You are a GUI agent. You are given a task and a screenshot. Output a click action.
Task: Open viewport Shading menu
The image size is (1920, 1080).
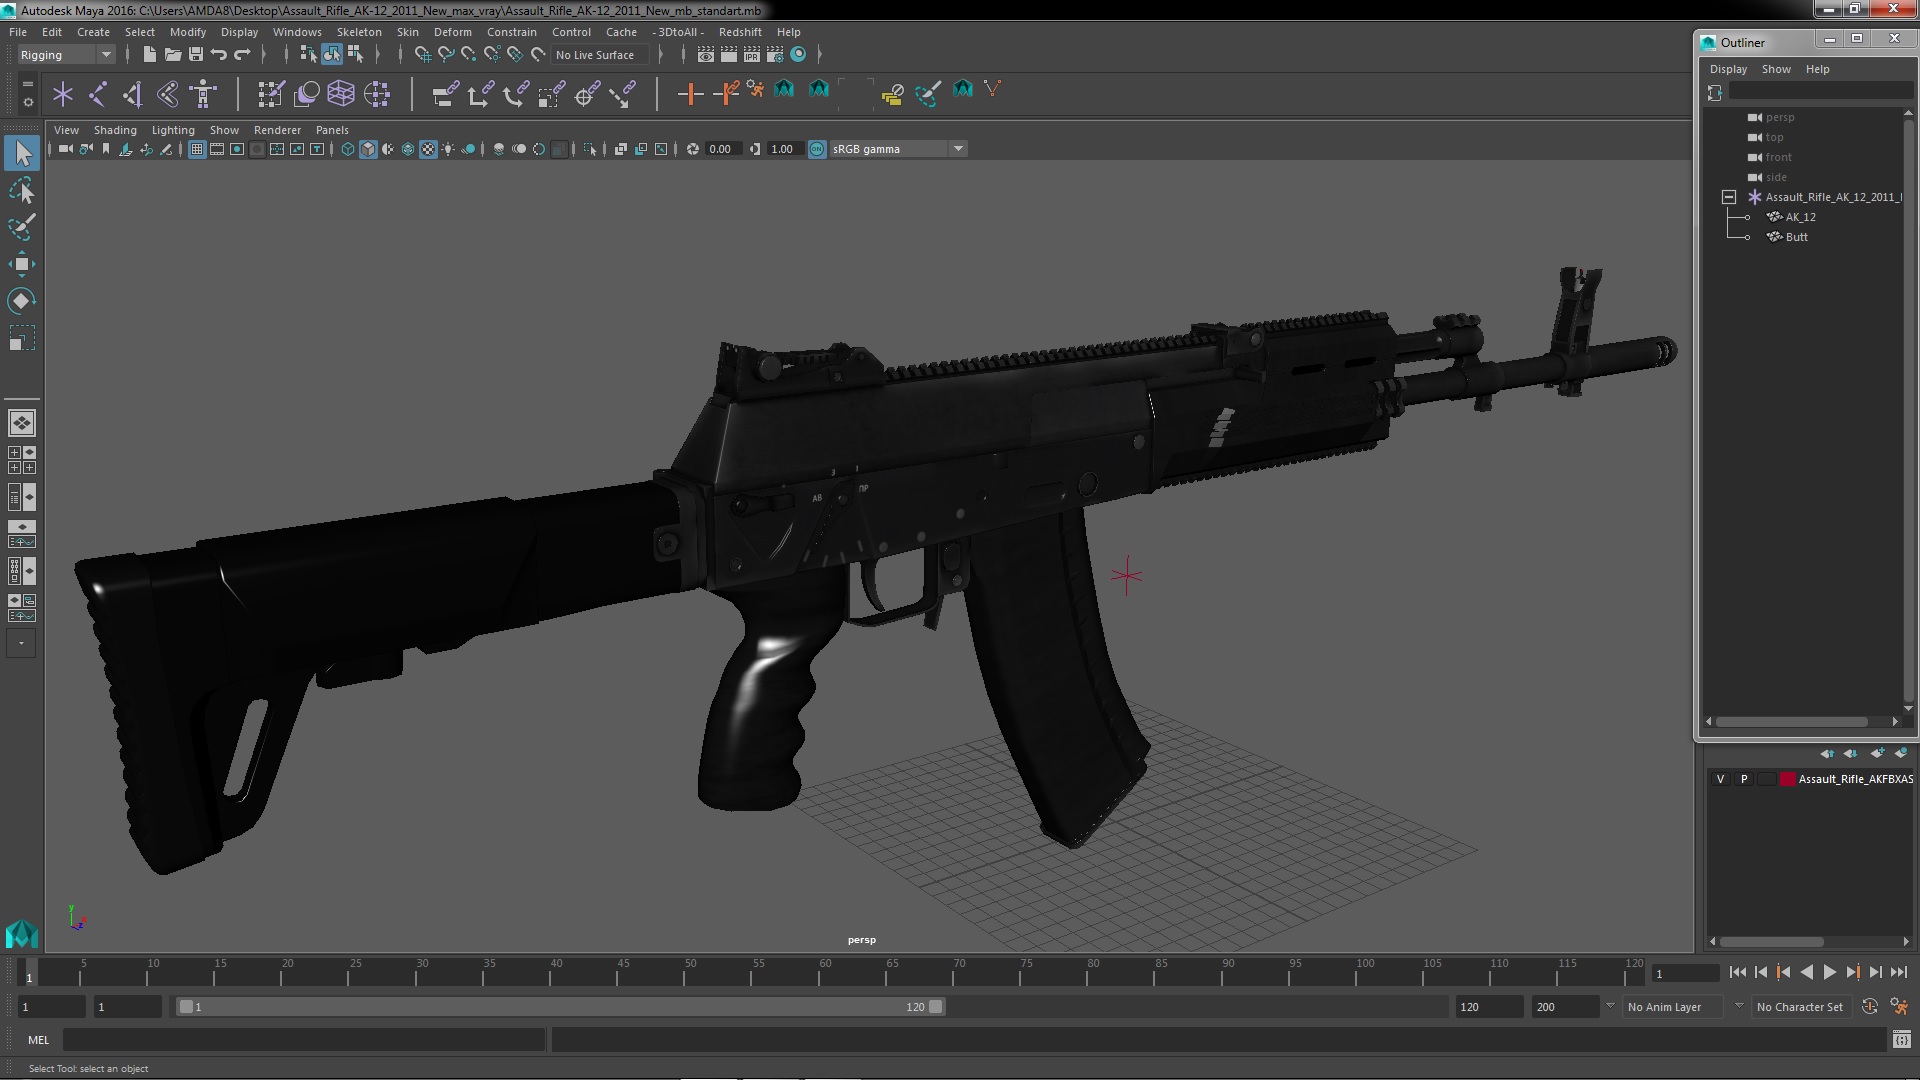[115, 130]
